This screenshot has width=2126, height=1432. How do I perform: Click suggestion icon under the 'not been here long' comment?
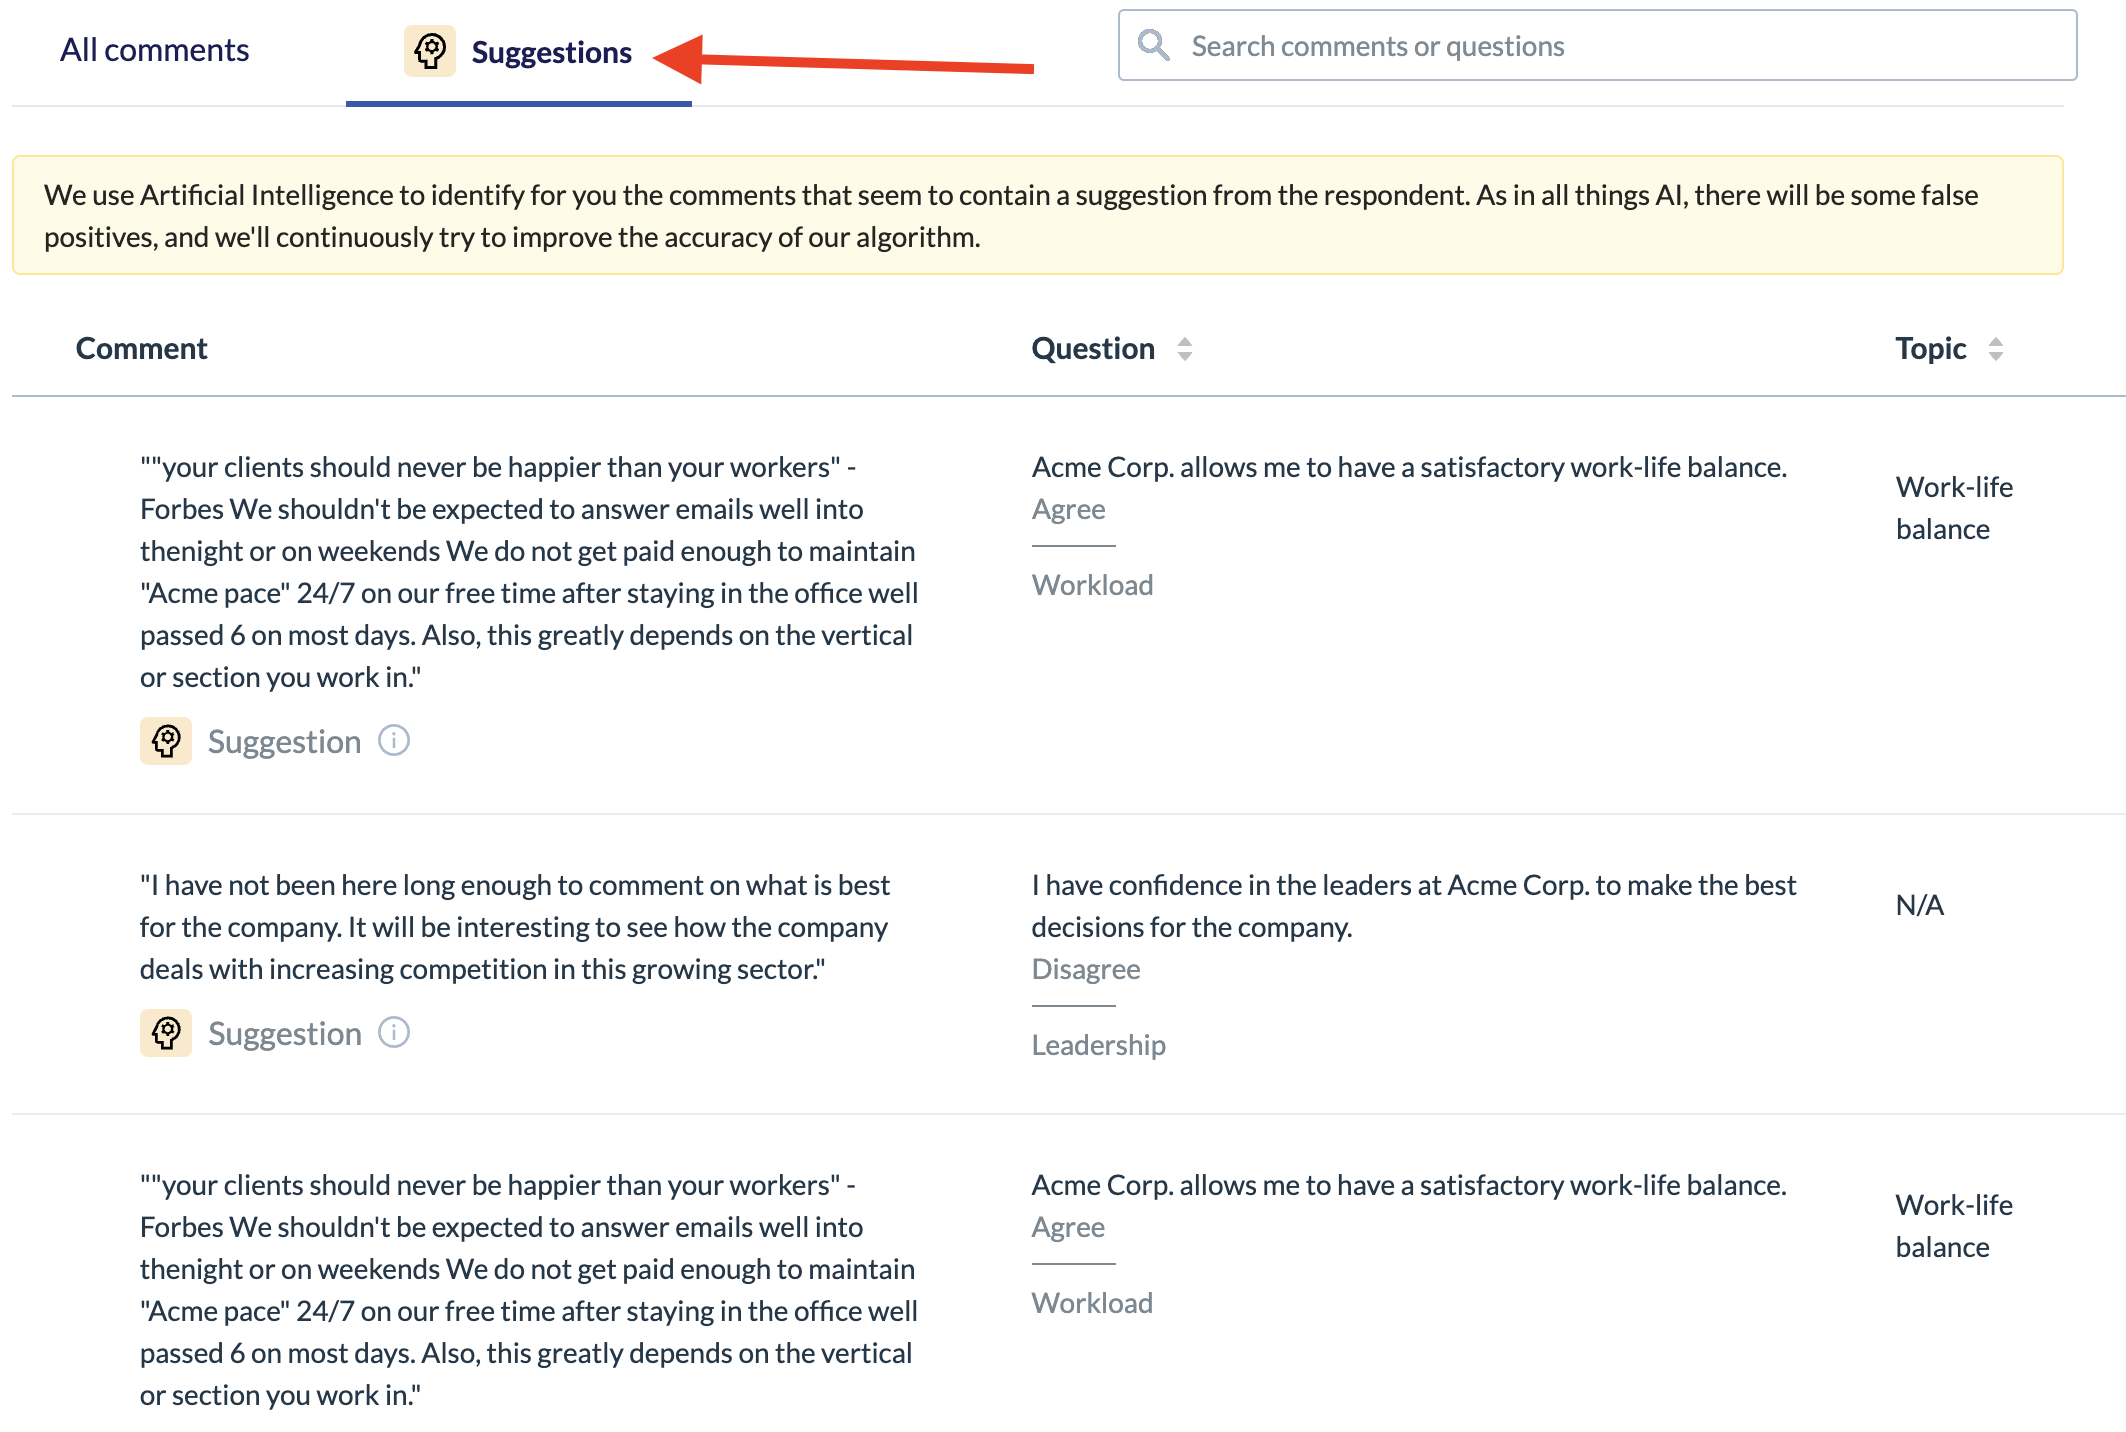coord(166,1033)
